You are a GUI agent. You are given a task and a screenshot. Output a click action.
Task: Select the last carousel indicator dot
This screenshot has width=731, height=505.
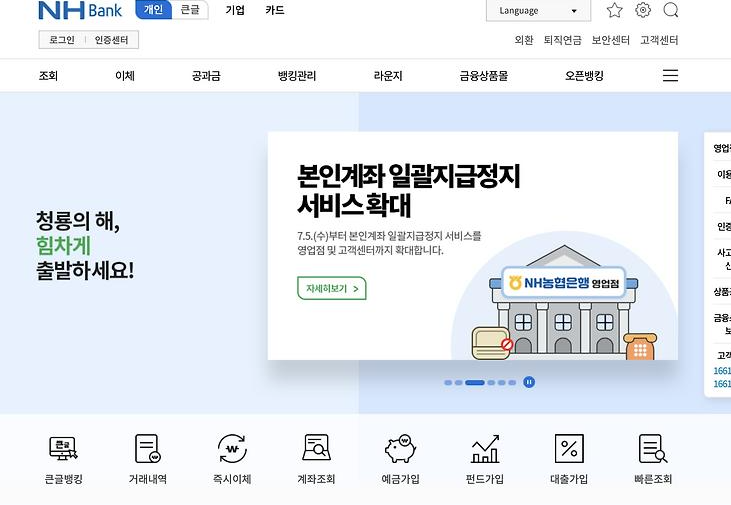[x=512, y=382]
